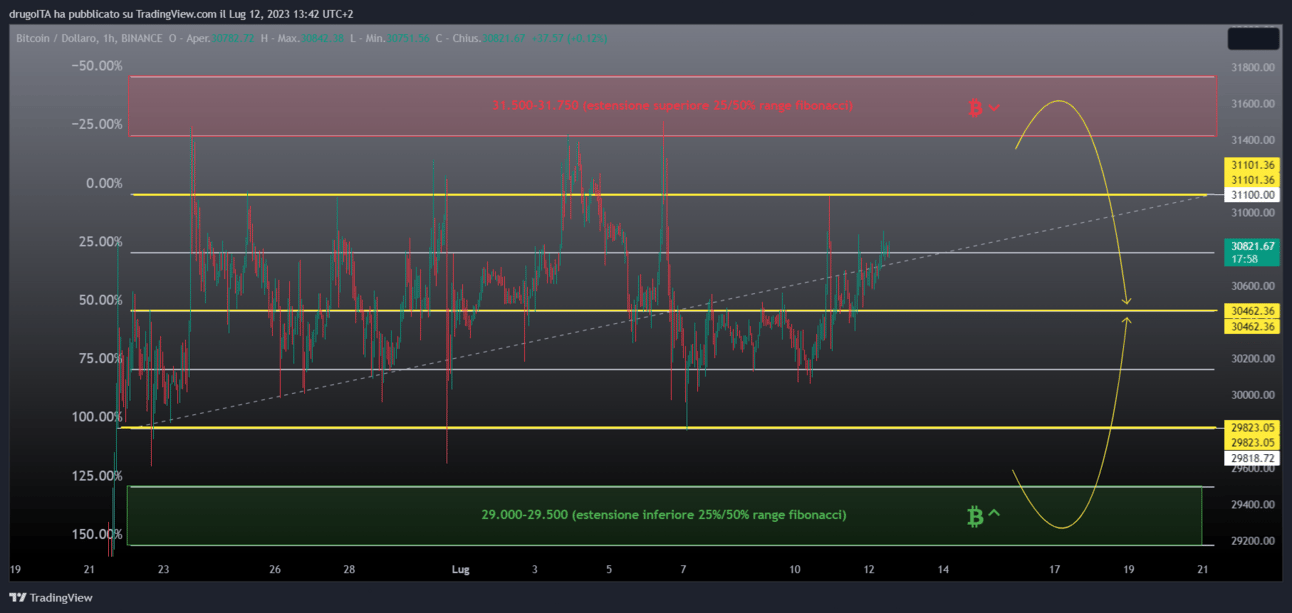Click the 31800.00 price axis tick
1292x613 pixels.
pos(1253,68)
